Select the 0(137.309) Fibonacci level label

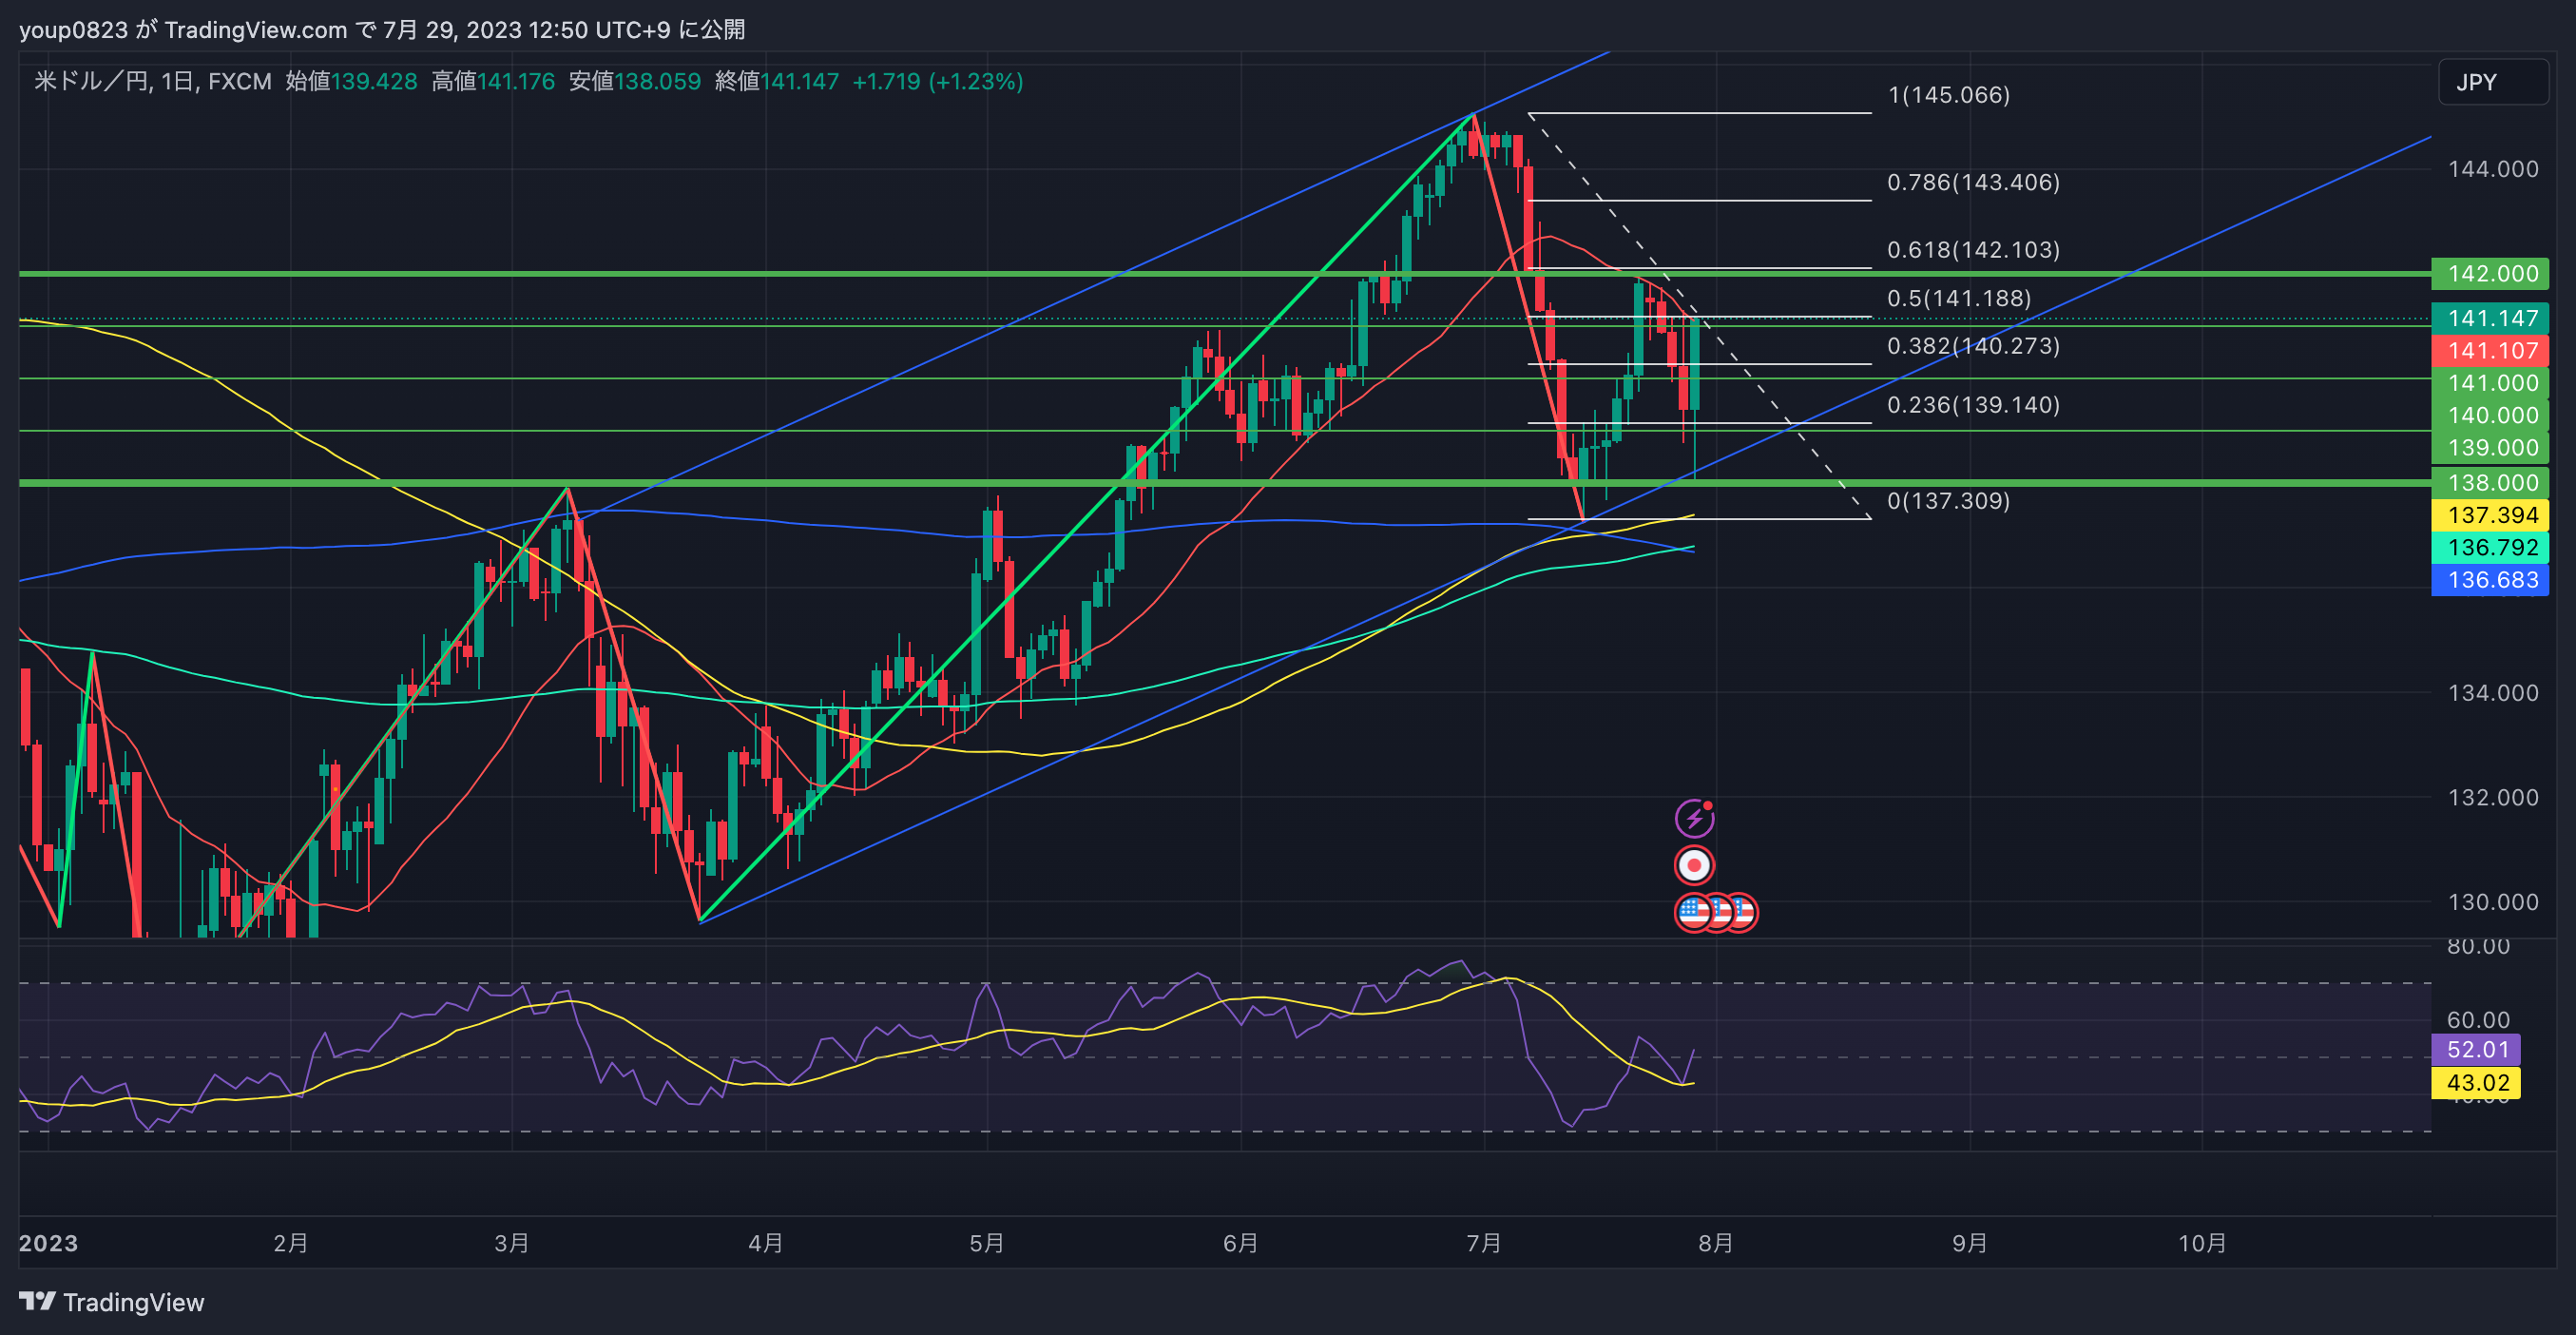(x=1948, y=501)
